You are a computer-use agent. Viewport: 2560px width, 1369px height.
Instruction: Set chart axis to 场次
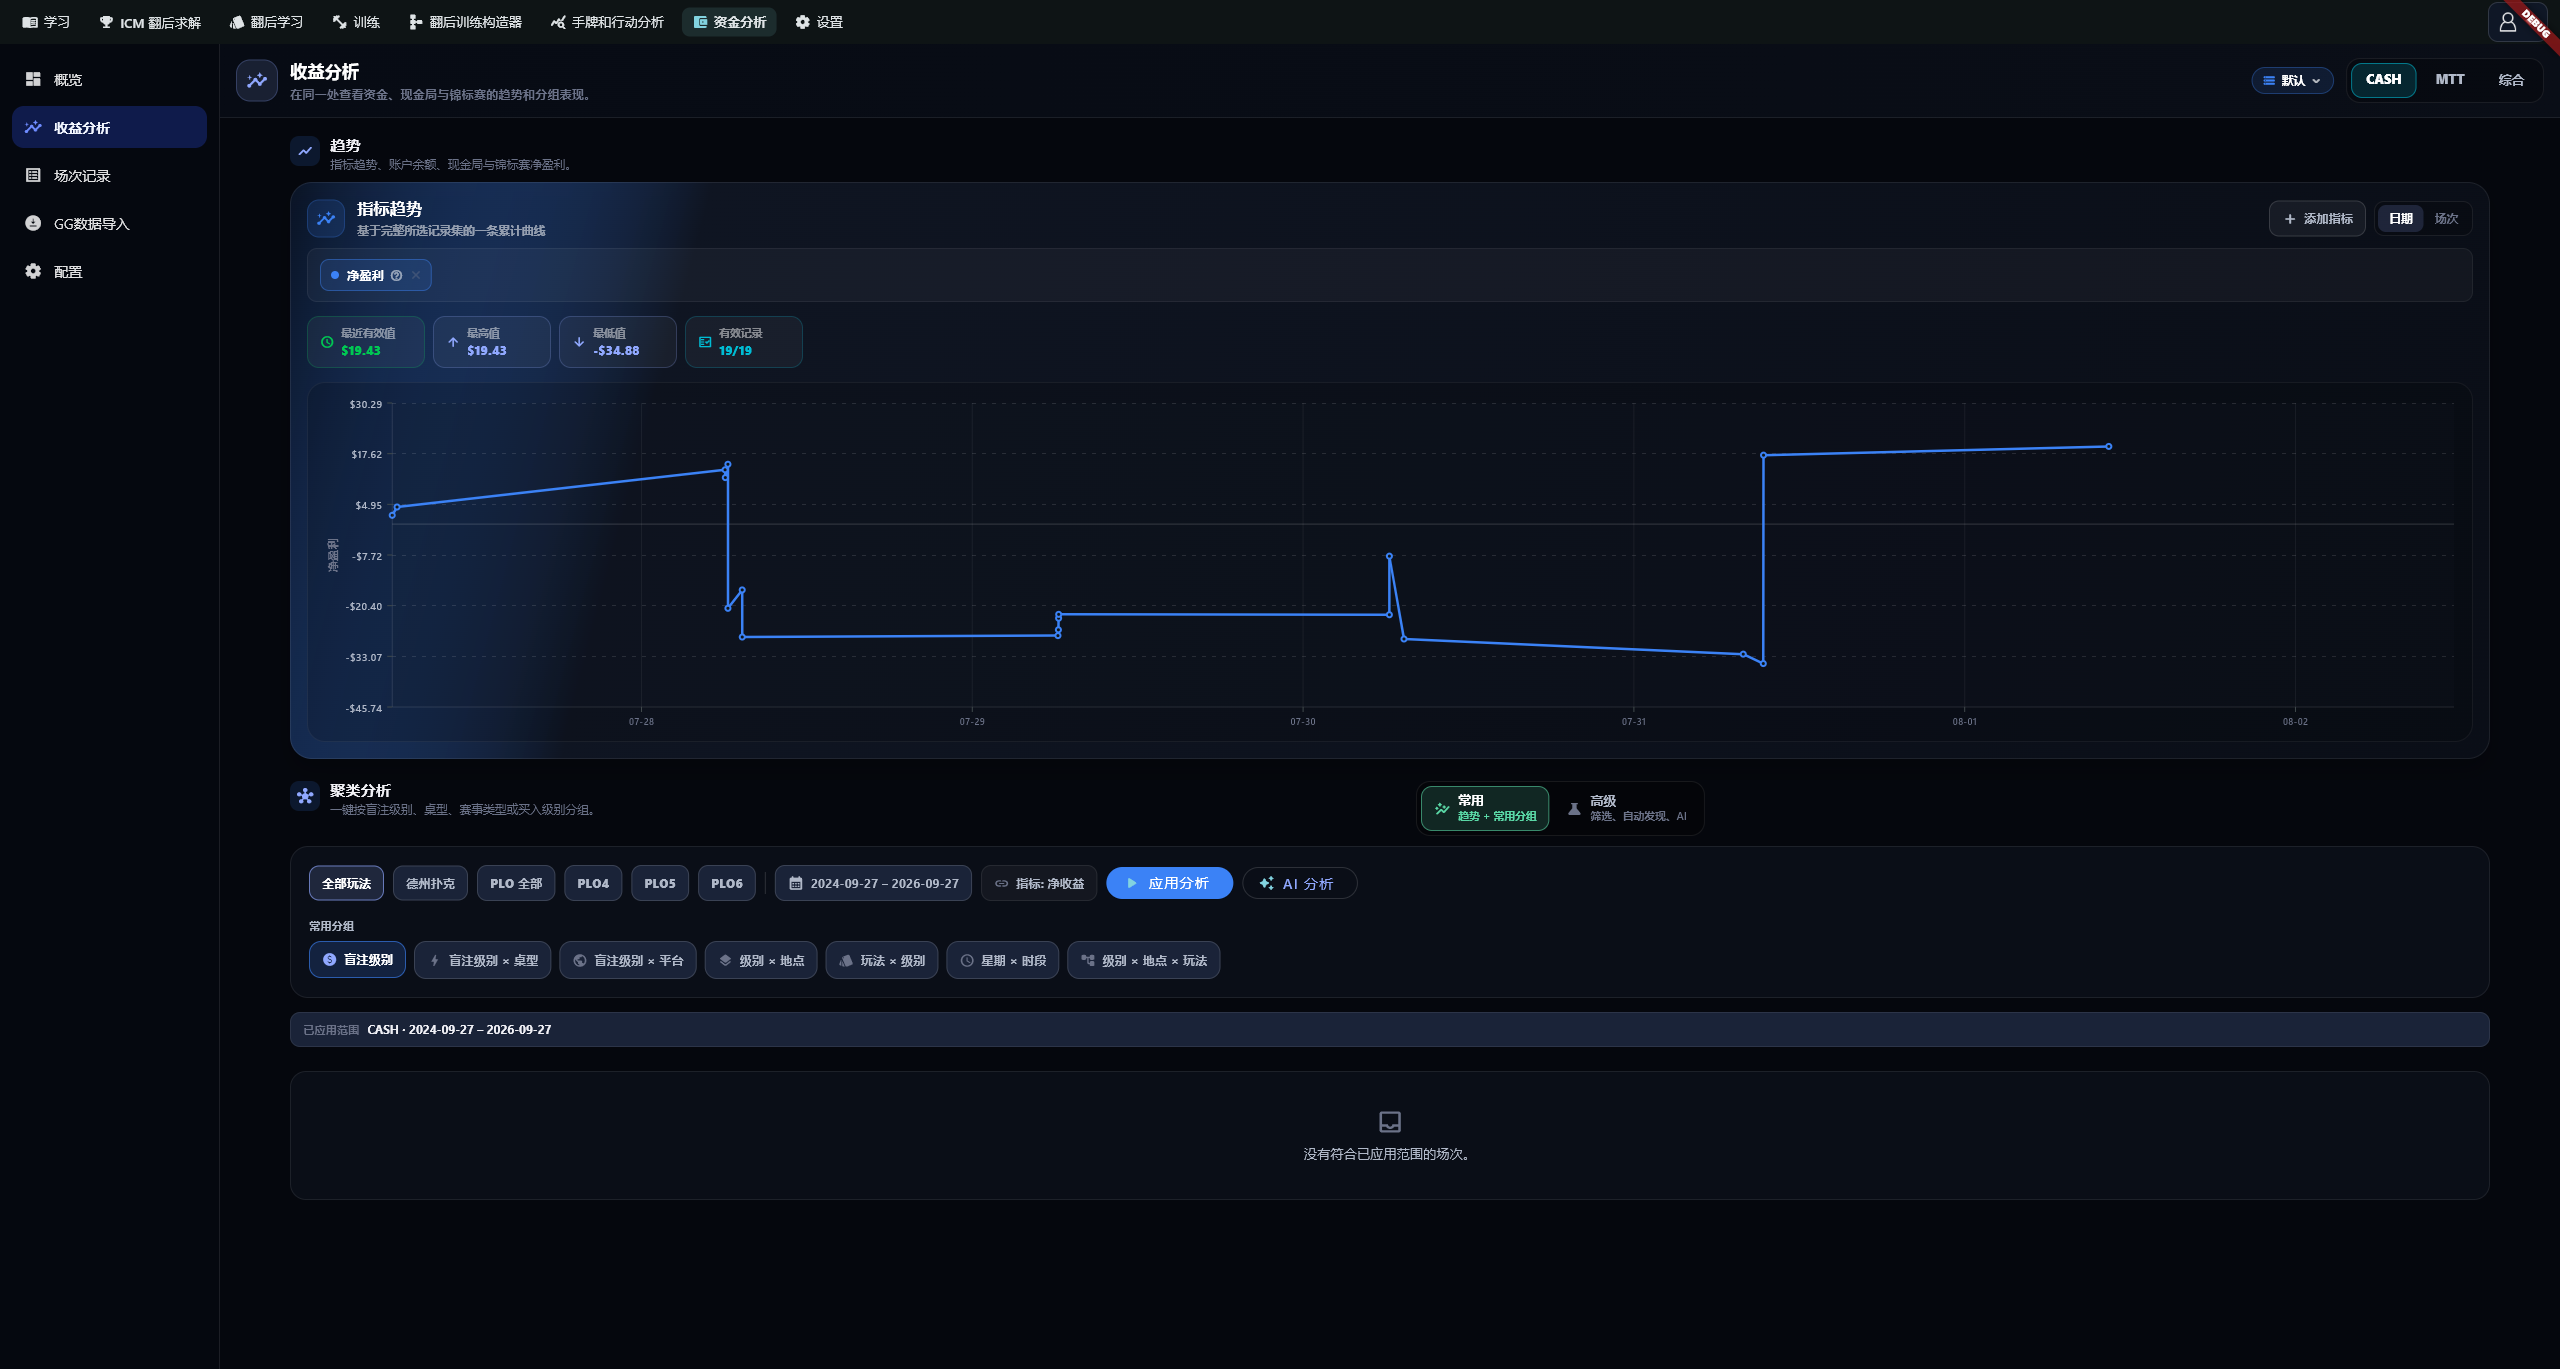pos(2446,219)
